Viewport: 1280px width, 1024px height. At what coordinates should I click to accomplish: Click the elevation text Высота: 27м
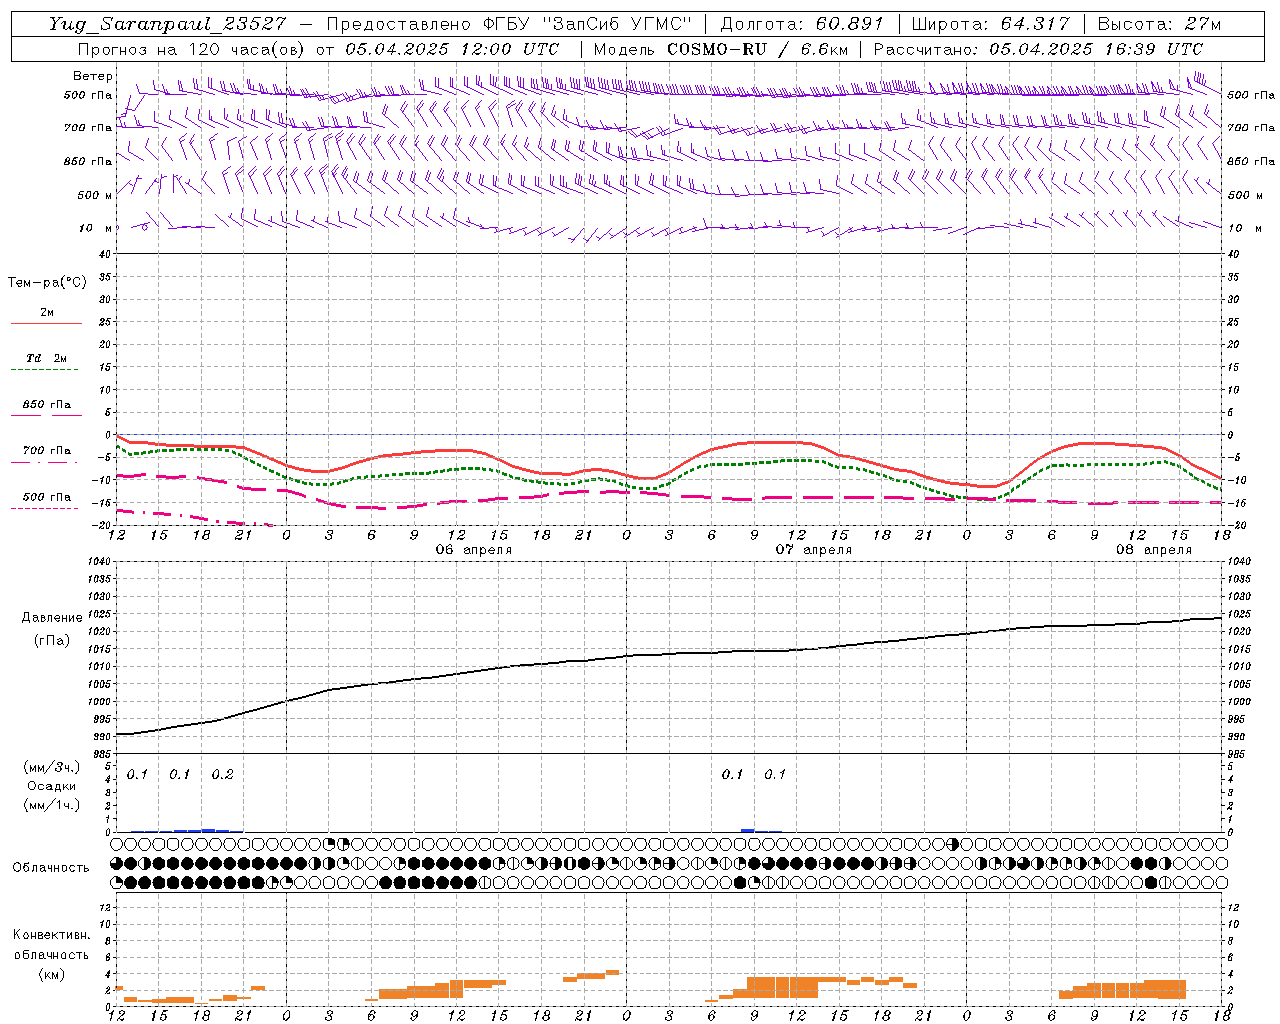(1160, 24)
